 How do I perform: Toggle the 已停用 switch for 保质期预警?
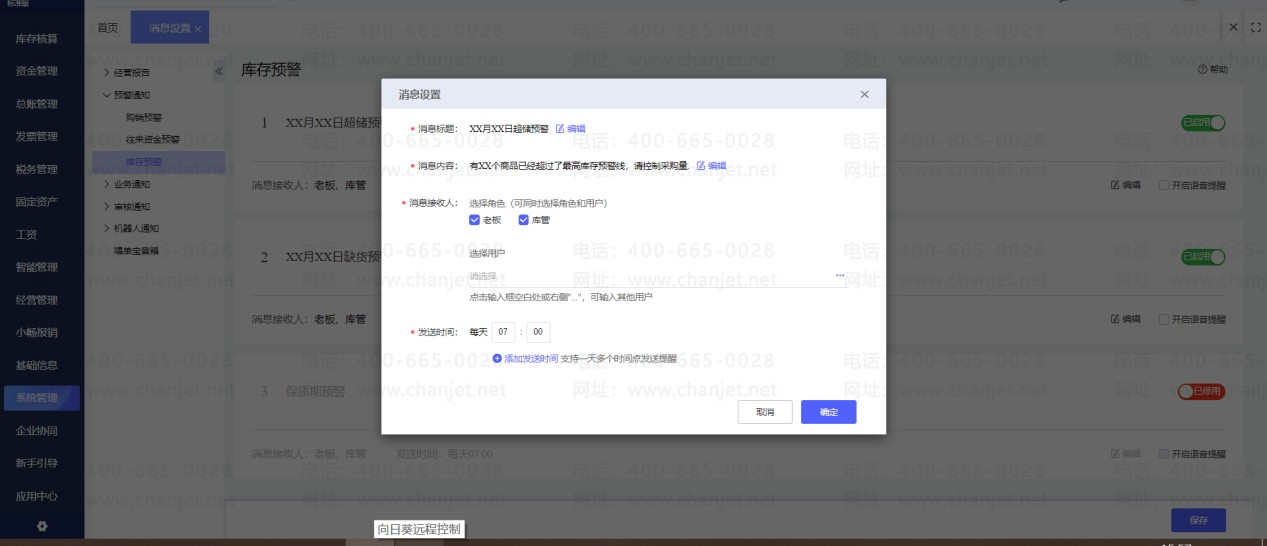pyautogui.click(x=1201, y=391)
